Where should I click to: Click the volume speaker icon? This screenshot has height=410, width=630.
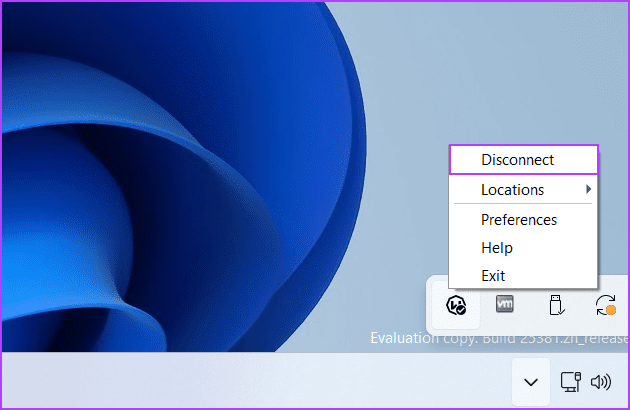point(601,381)
